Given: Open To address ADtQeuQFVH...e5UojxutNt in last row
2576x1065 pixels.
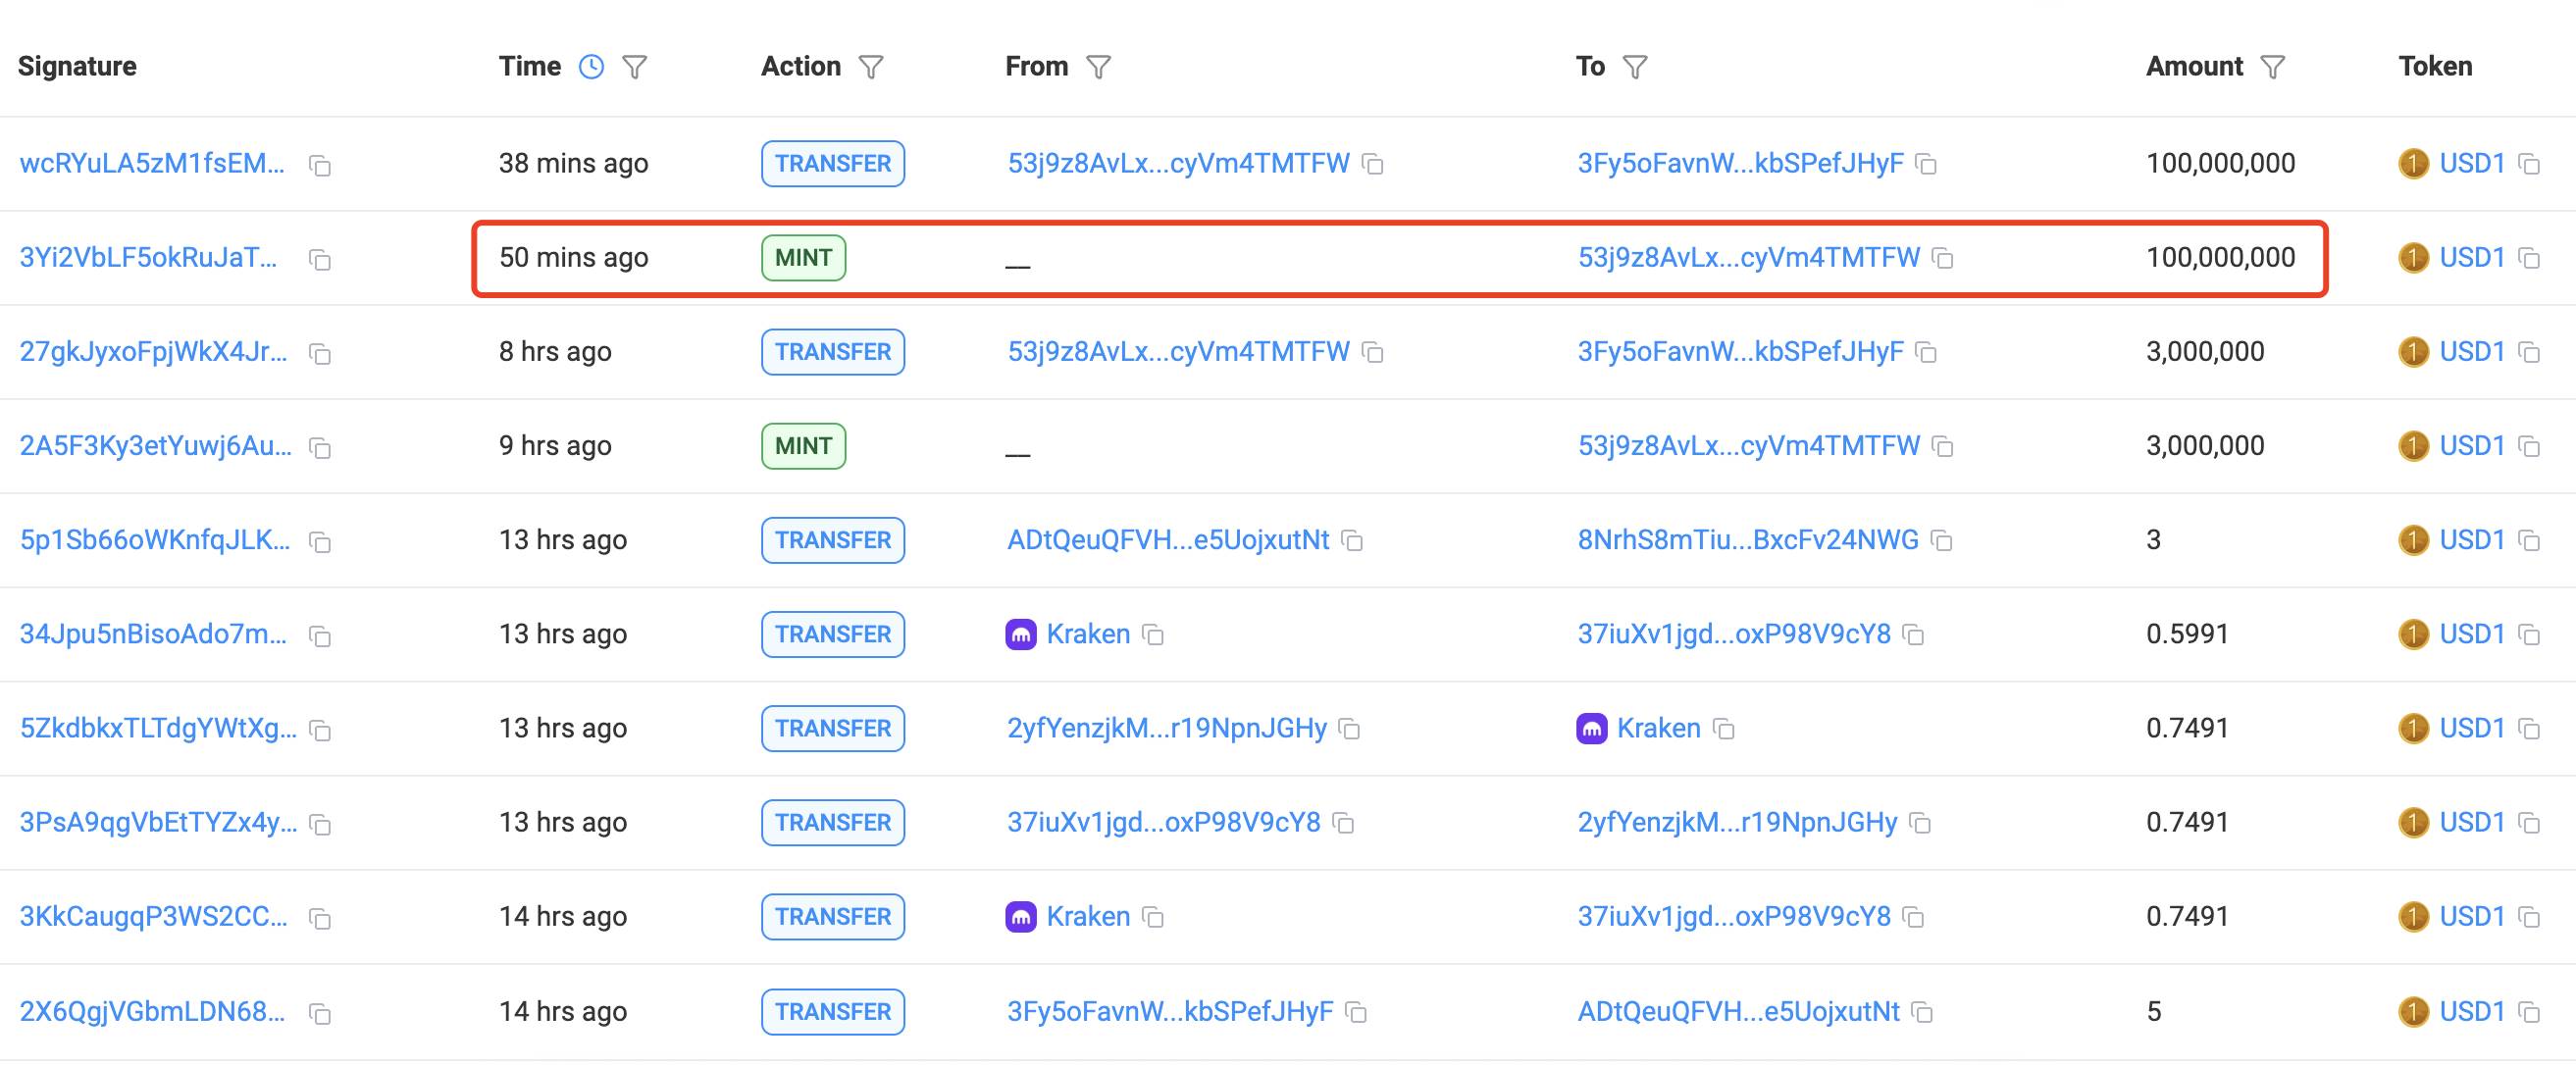Looking at the screenshot, I should [1739, 1011].
